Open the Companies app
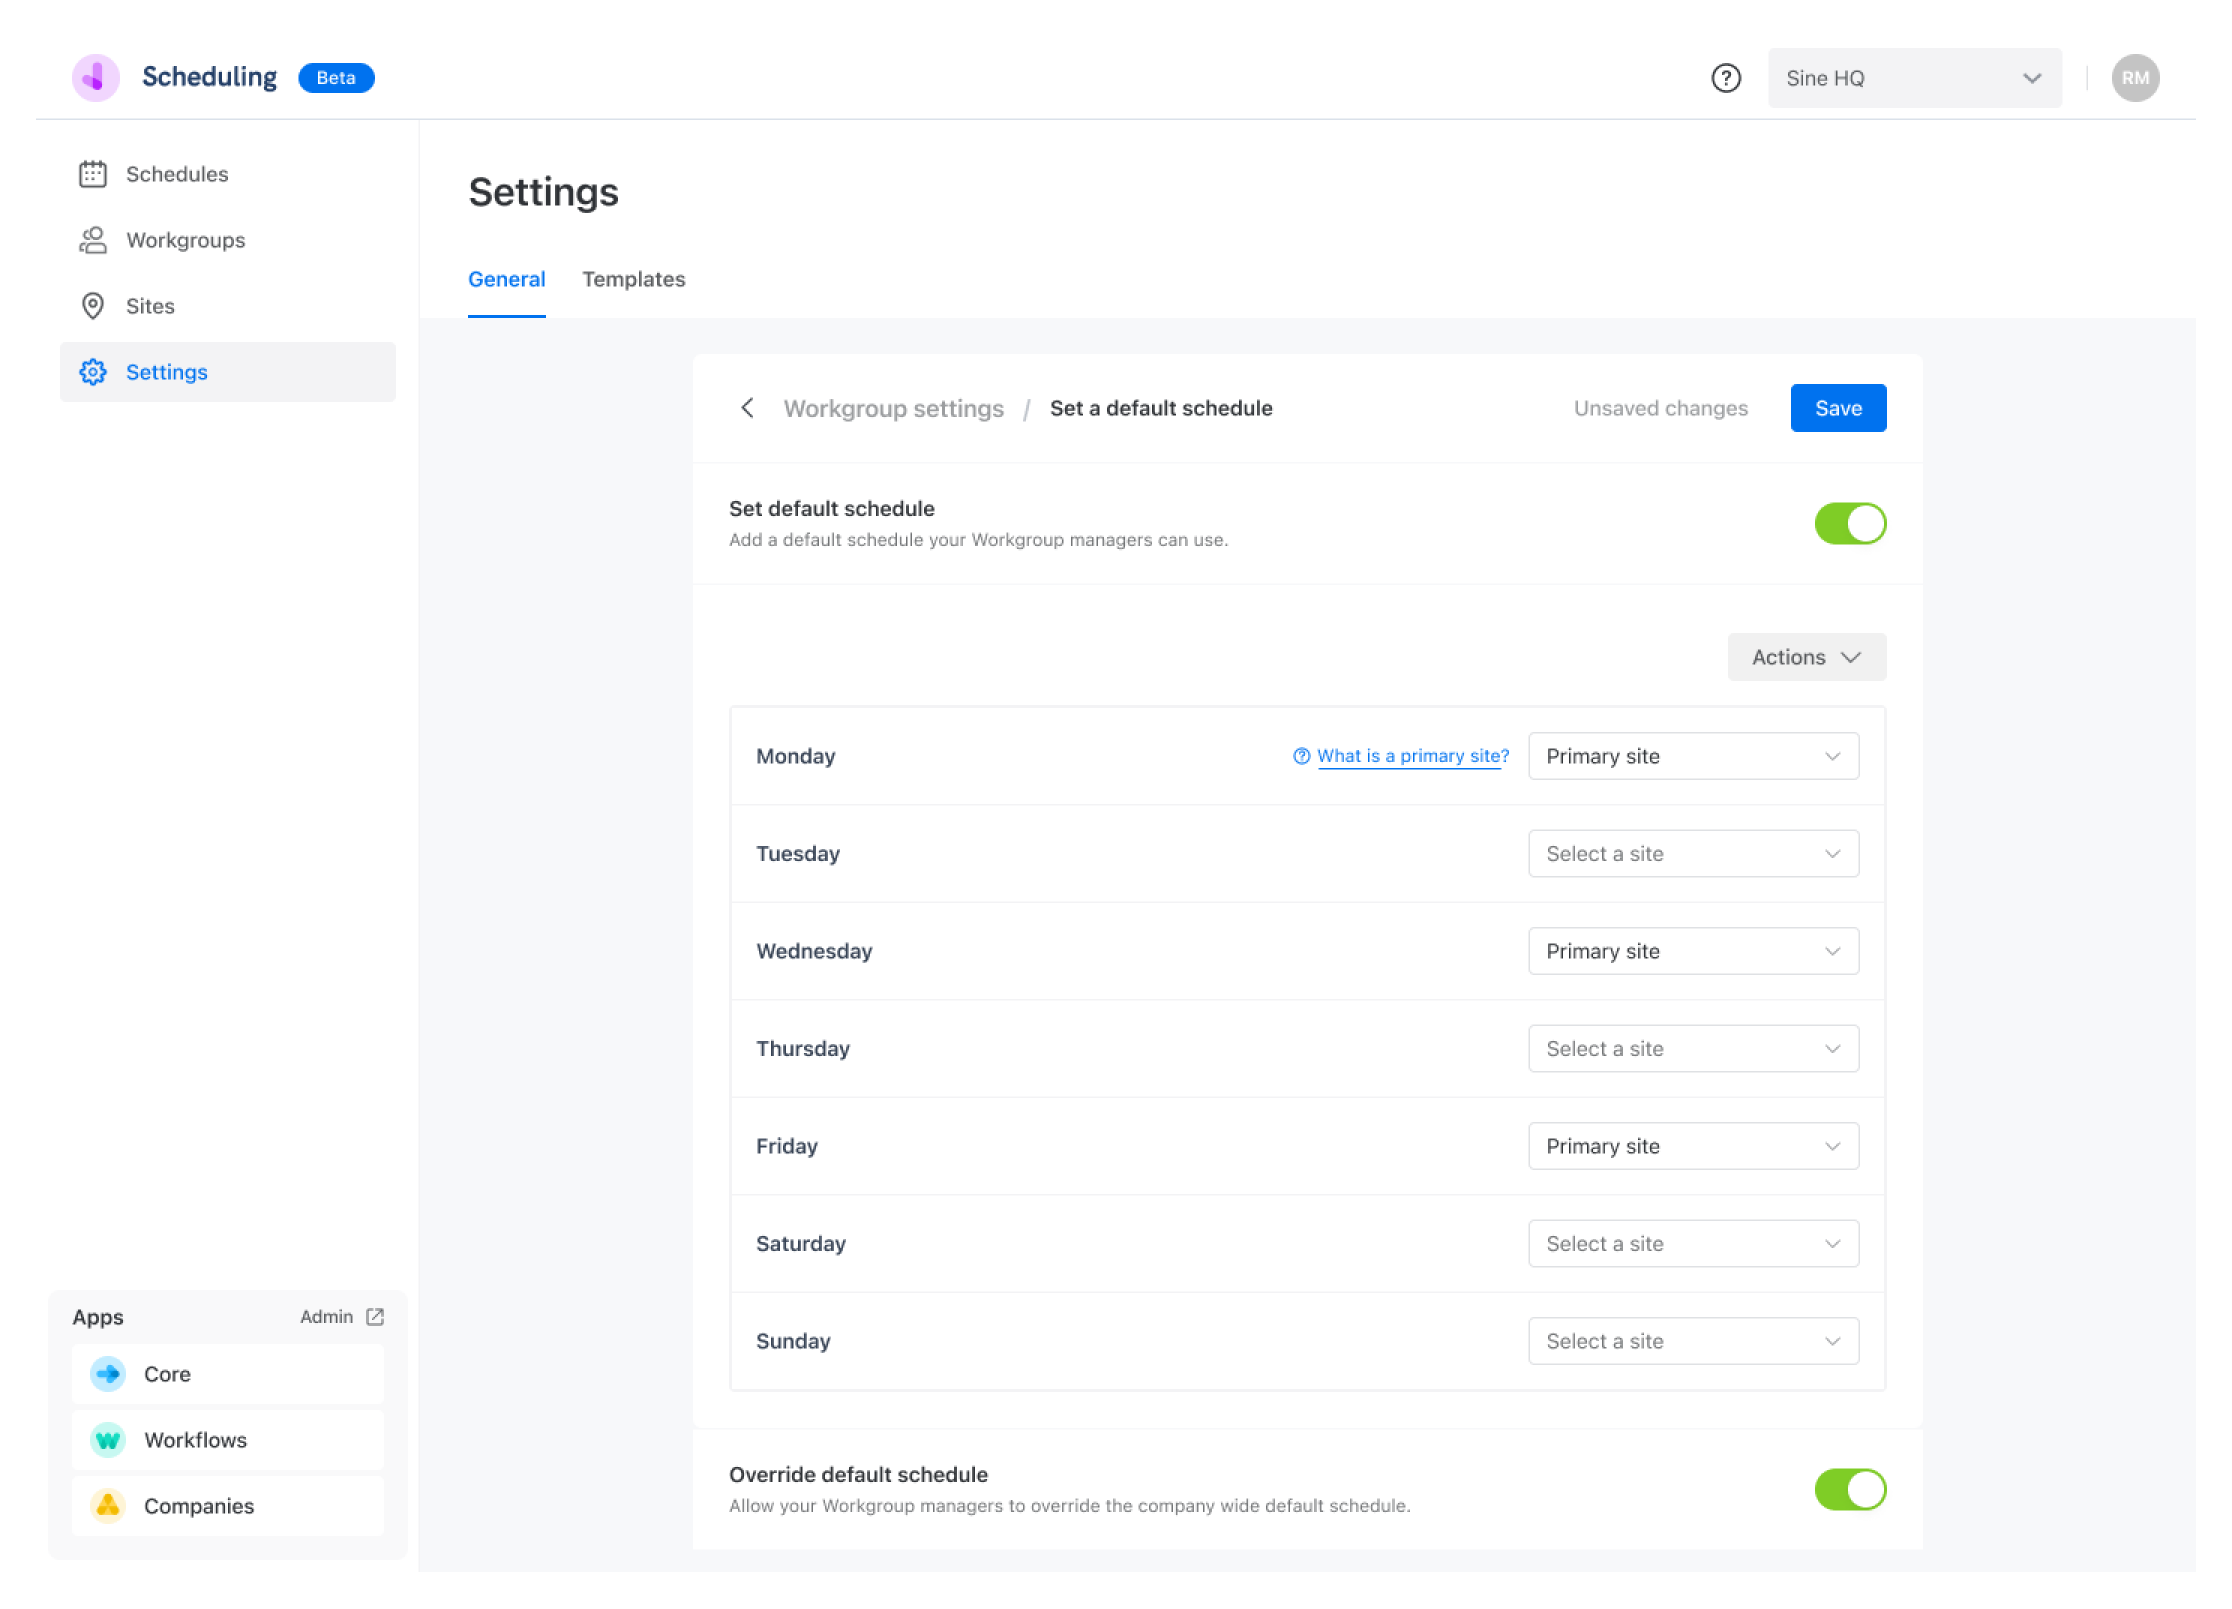This screenshot has width=2232, height=1609. pos(228,1506)
